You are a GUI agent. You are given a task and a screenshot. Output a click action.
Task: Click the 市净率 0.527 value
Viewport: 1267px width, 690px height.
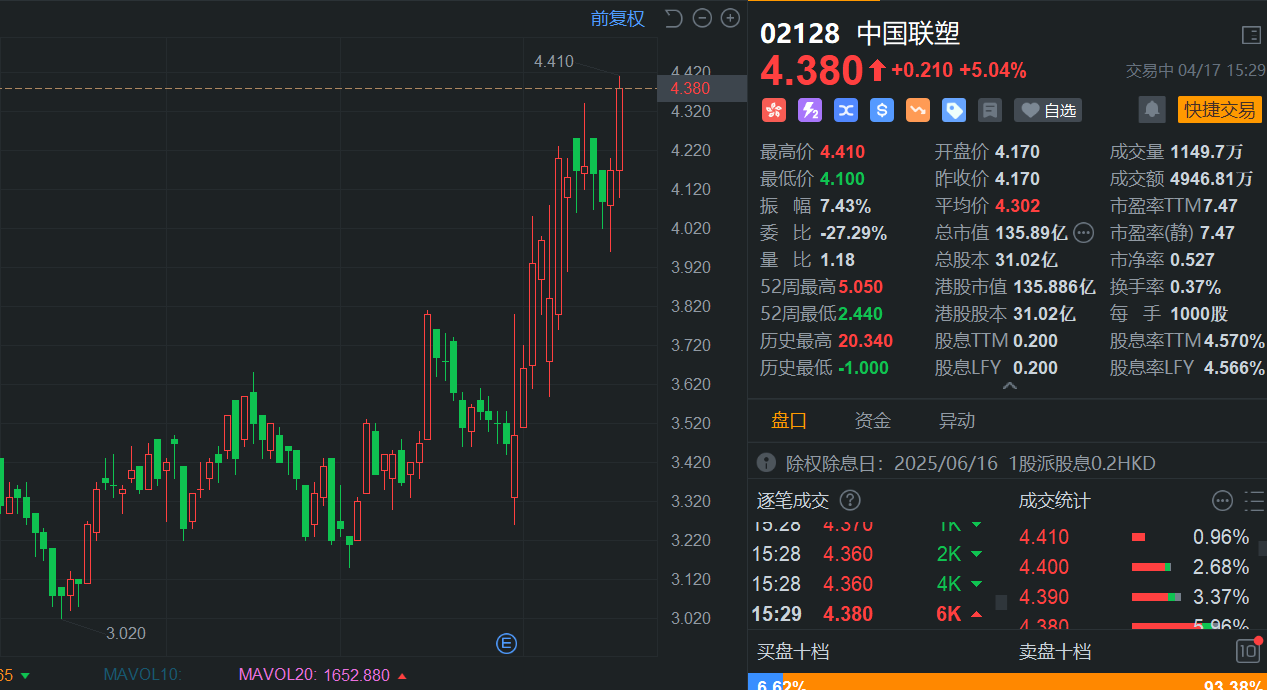(1191, 260)
